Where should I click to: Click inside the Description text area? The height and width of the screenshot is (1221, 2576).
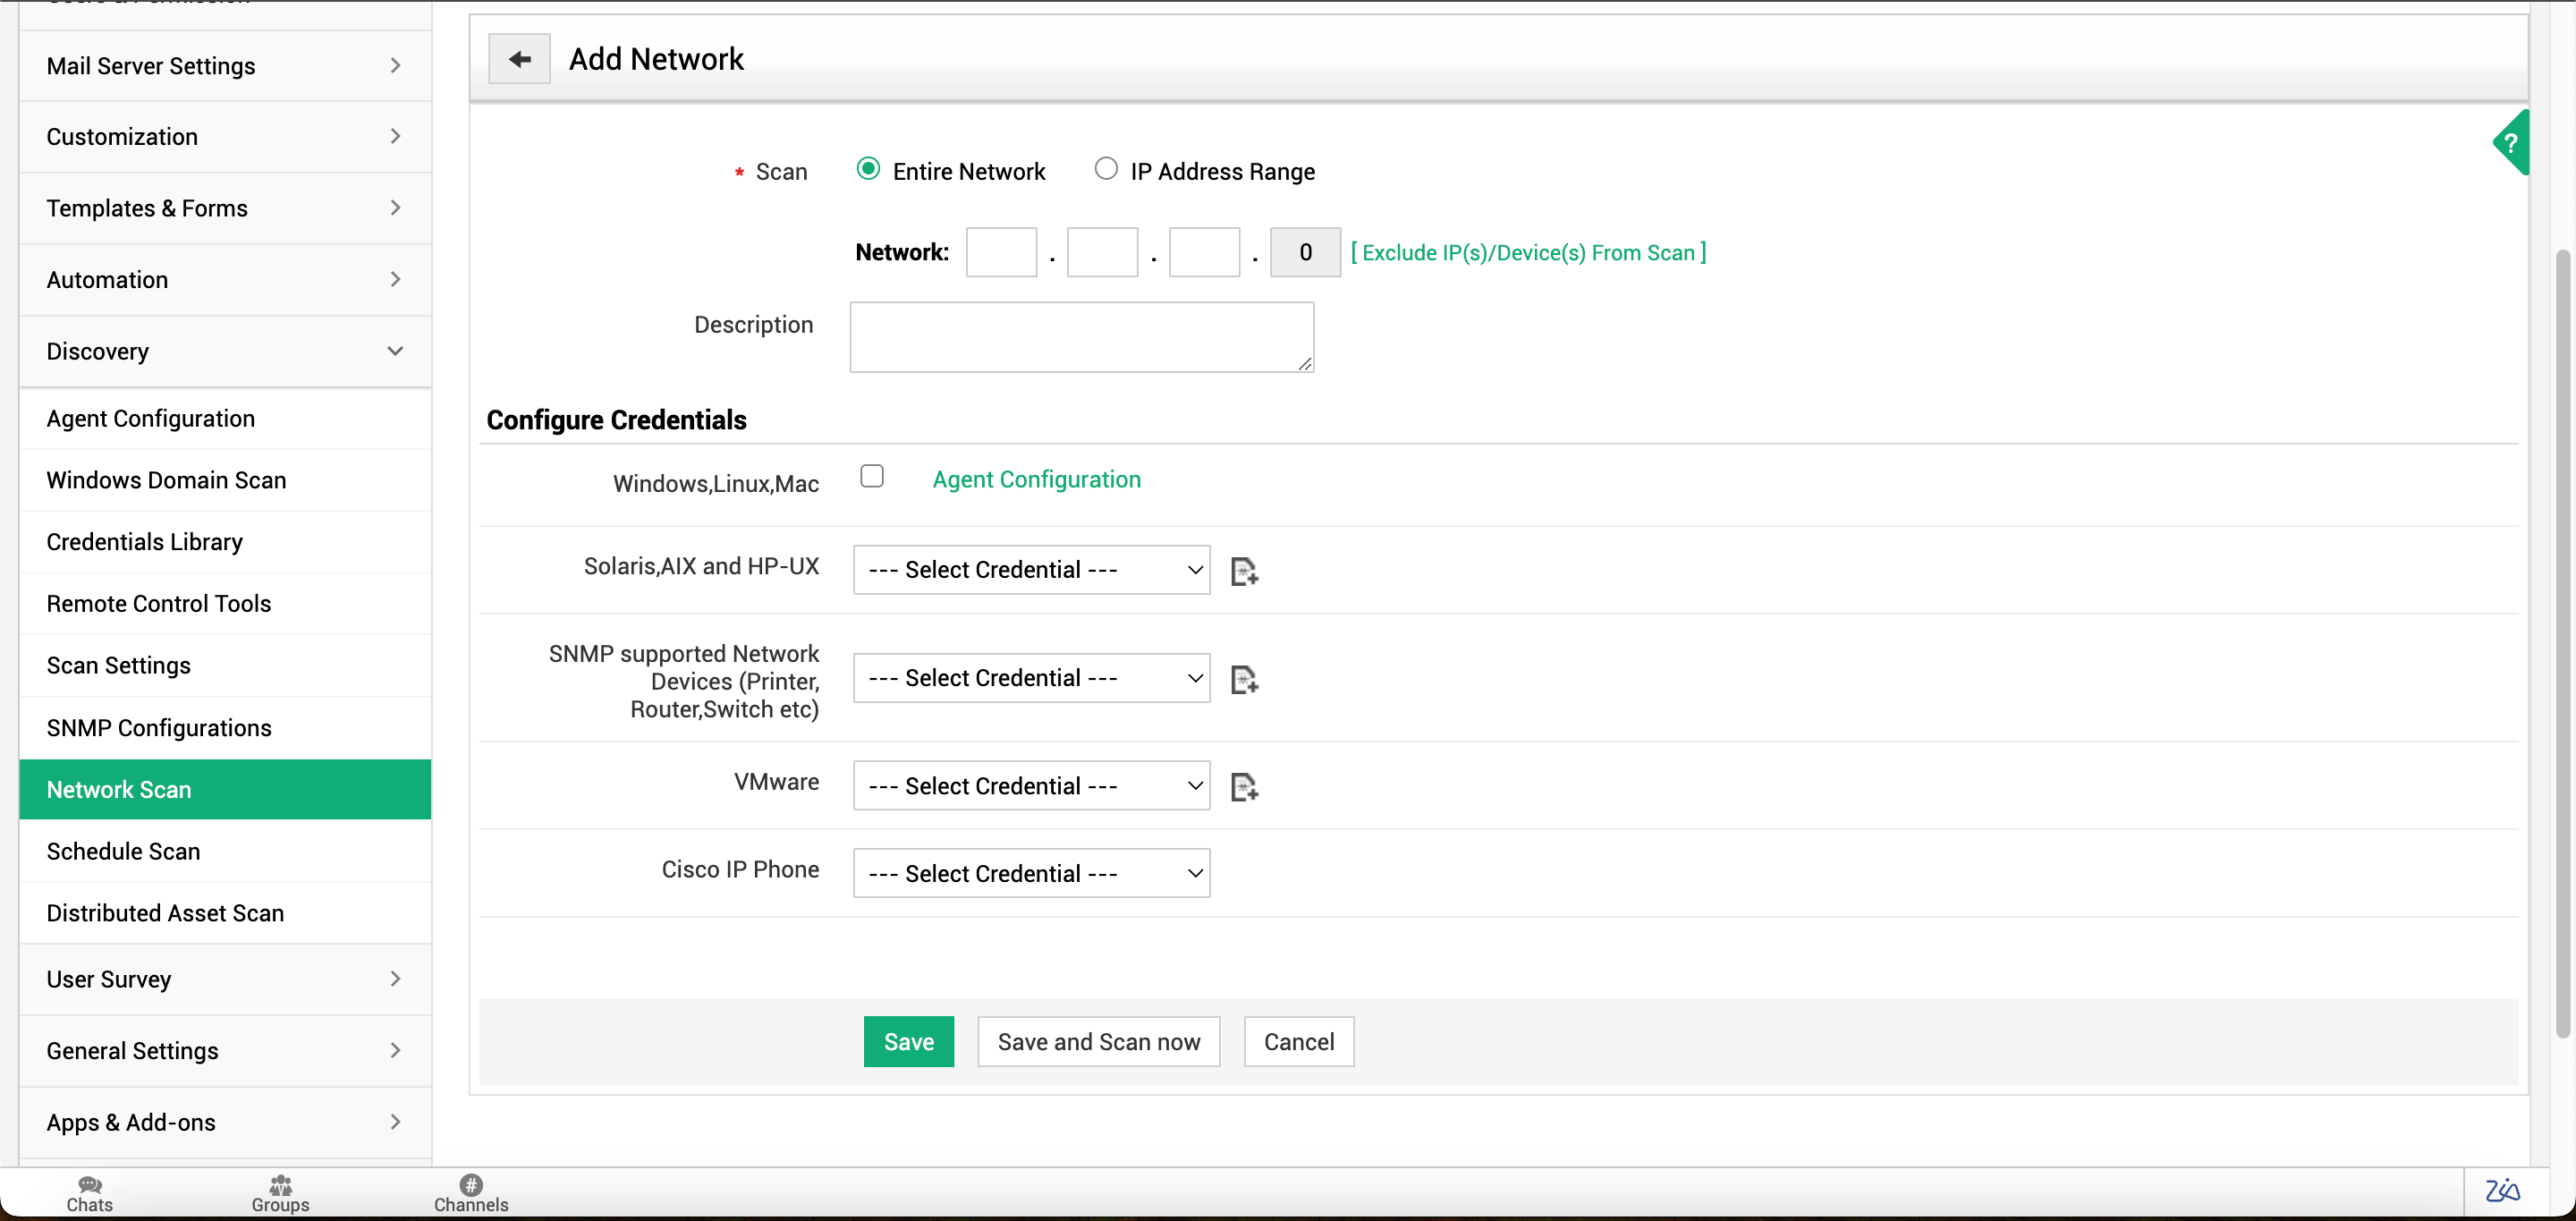pos(1081,337)
